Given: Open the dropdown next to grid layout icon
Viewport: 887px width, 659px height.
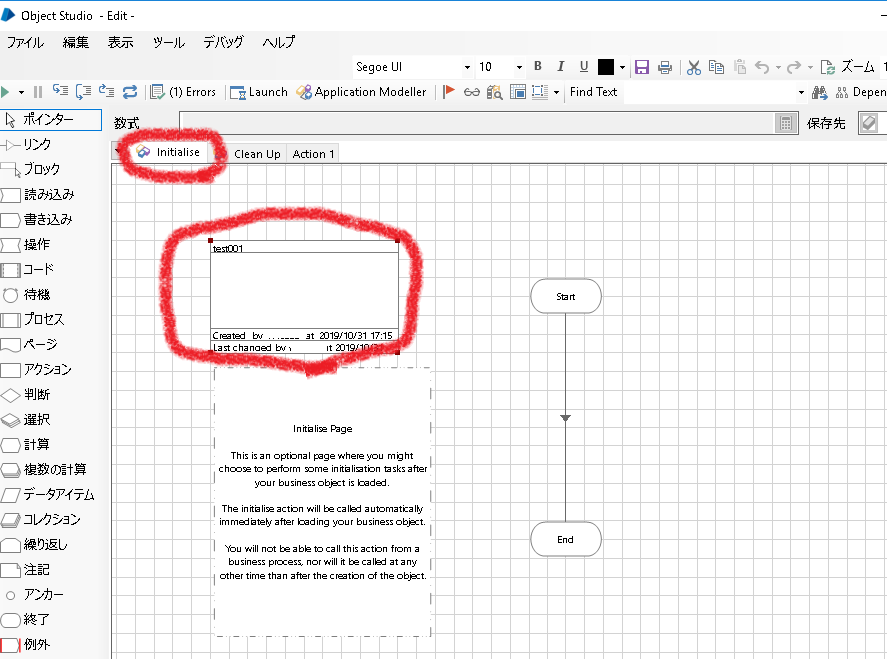Looking at the screenshot, I should pyautogui.click(x=557, y=92).
